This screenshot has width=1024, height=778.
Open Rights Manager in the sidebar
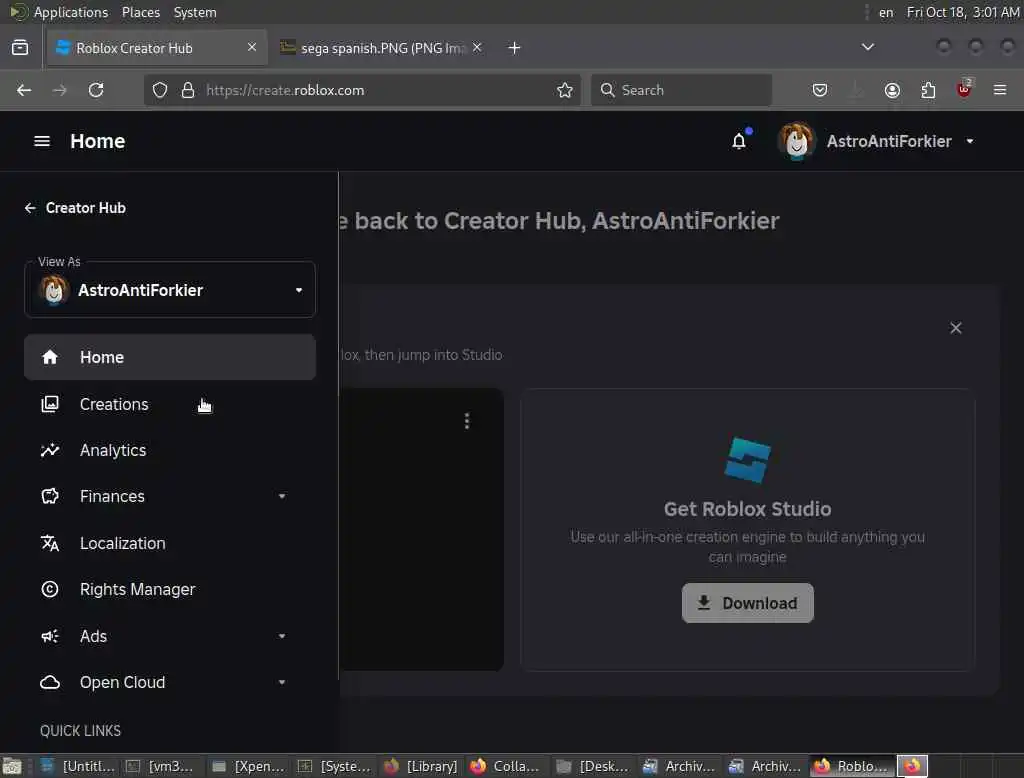point(170,589)
